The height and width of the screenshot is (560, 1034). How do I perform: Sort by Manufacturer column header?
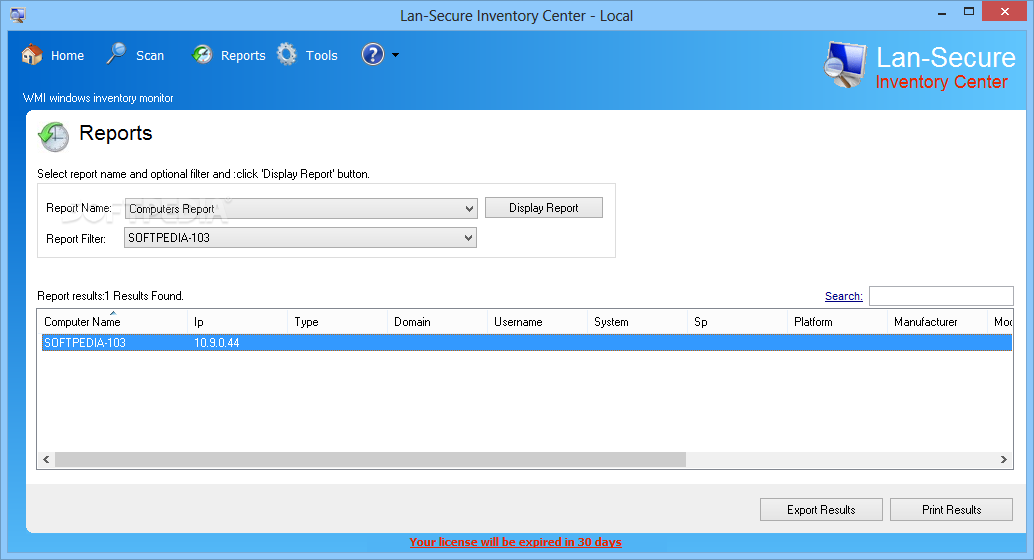(937, 321)
